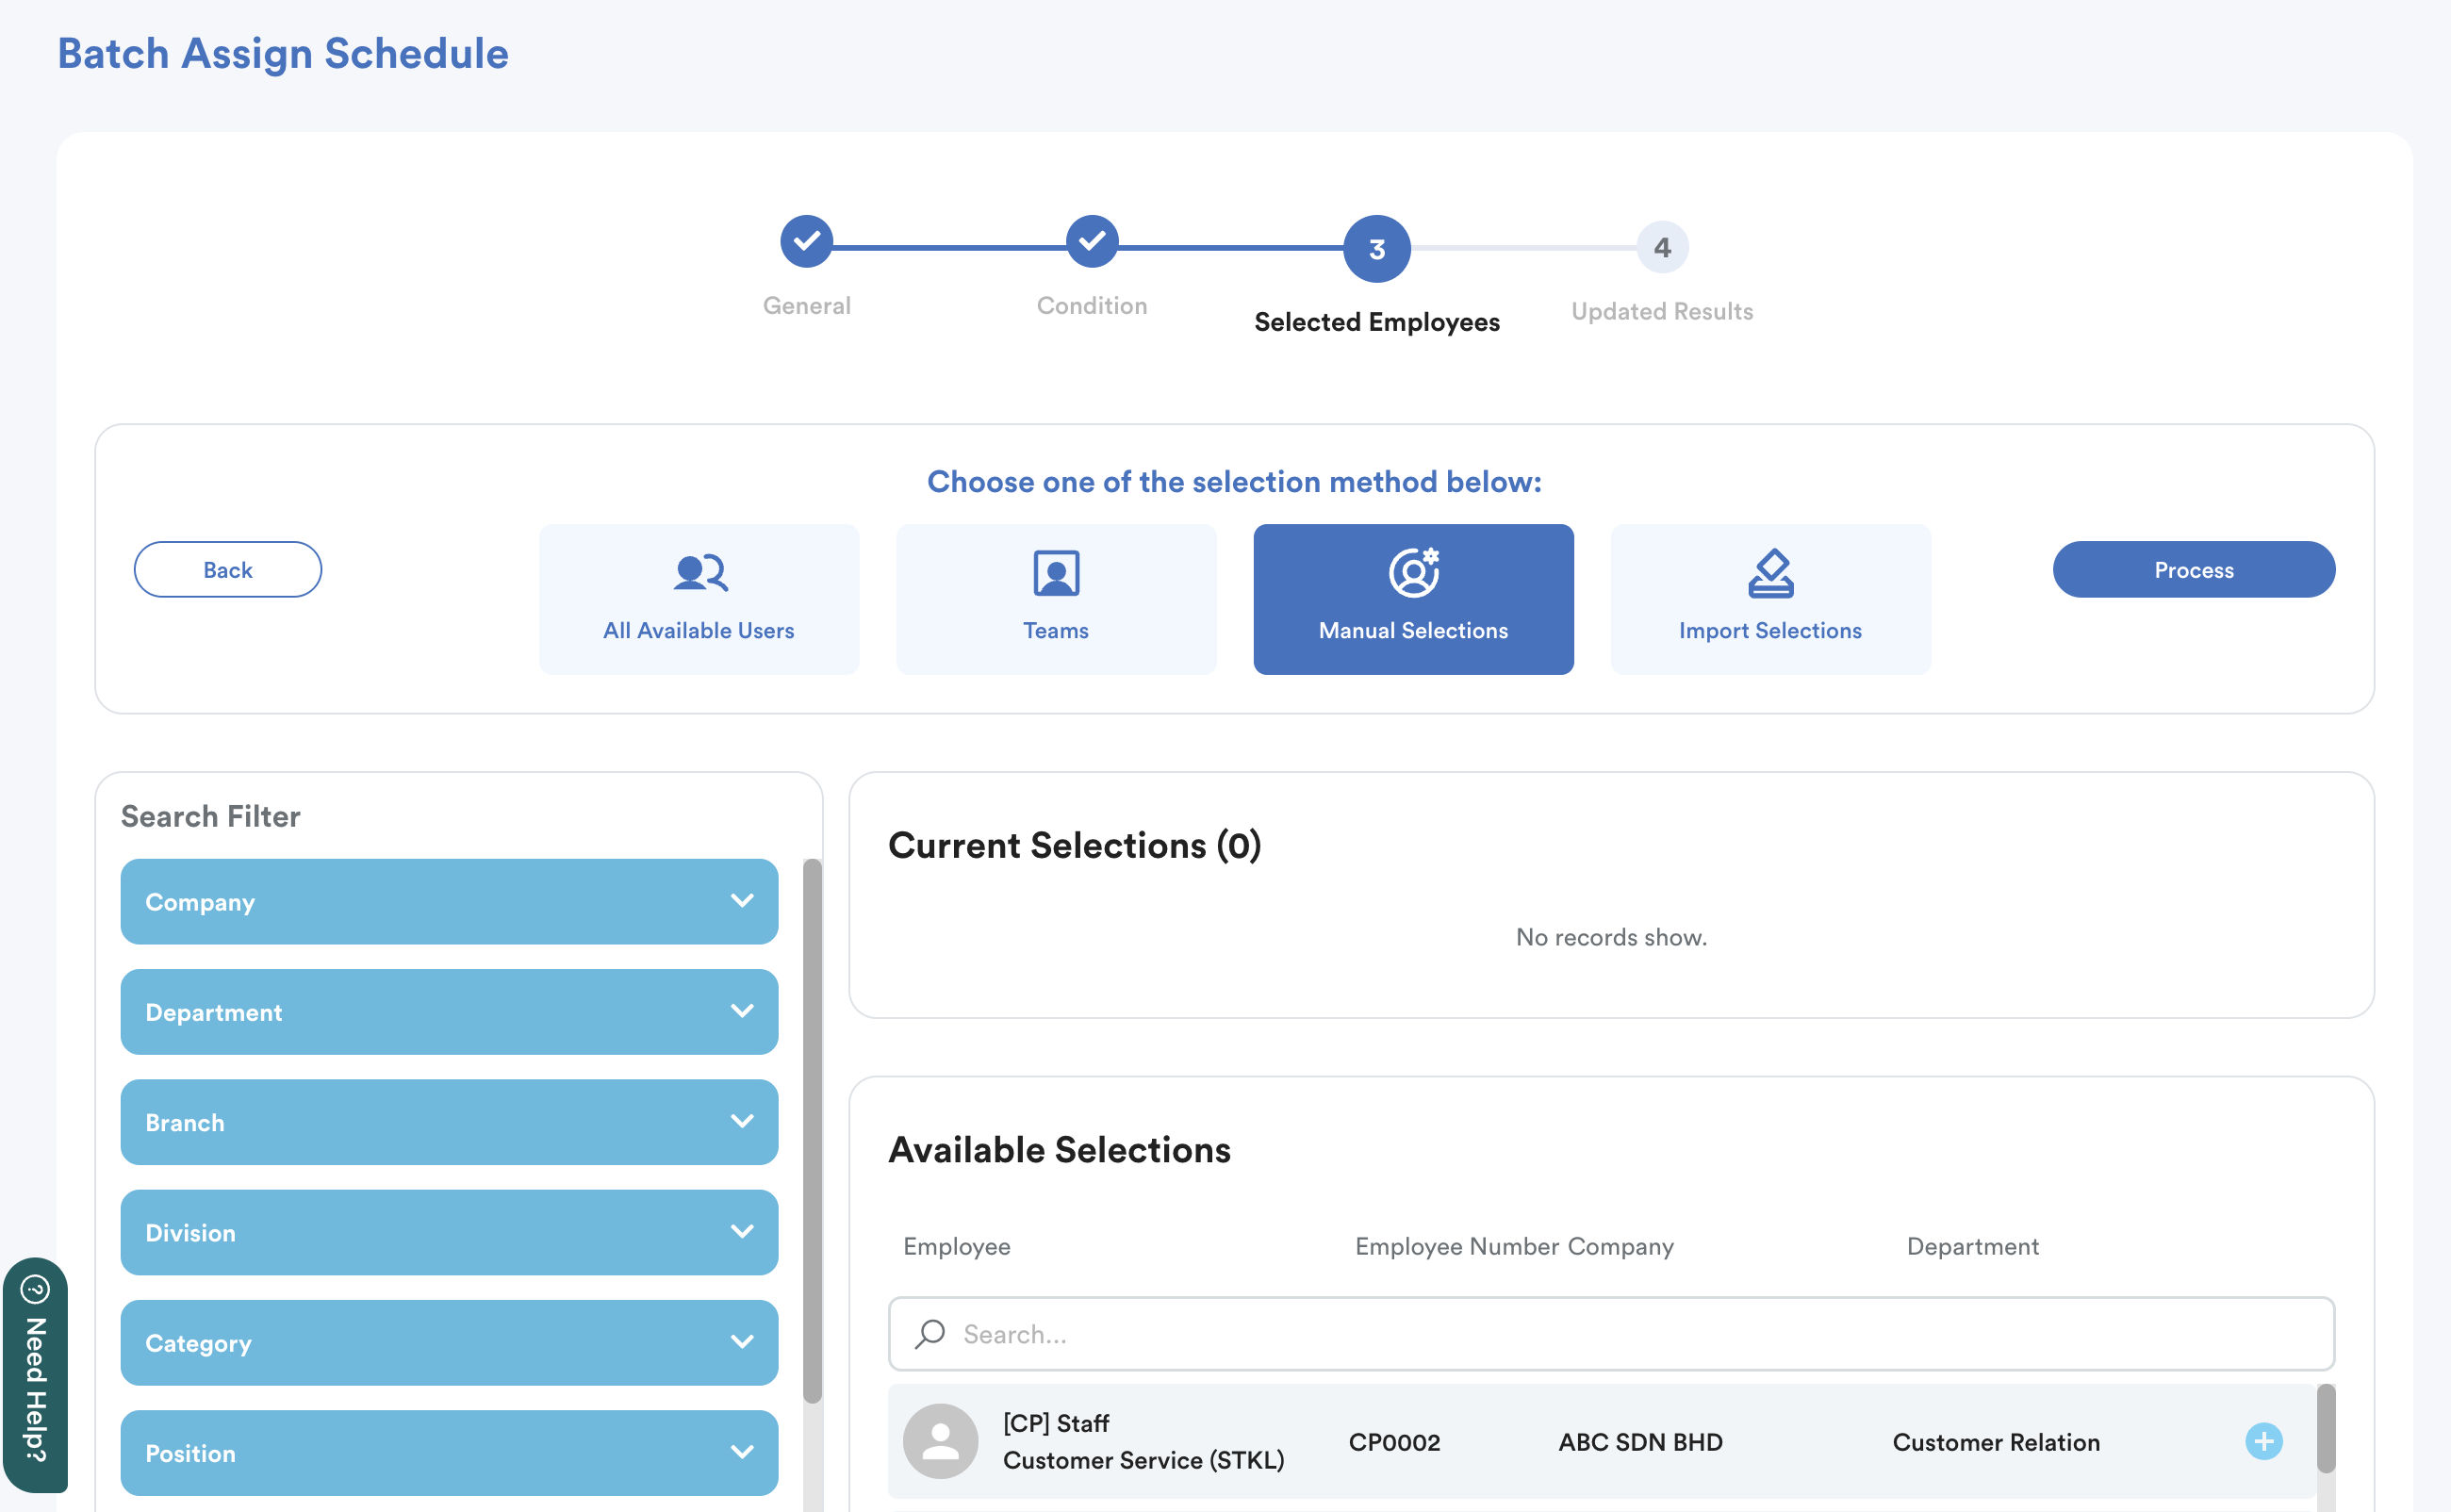Click the Process button

pos(2193,569)
